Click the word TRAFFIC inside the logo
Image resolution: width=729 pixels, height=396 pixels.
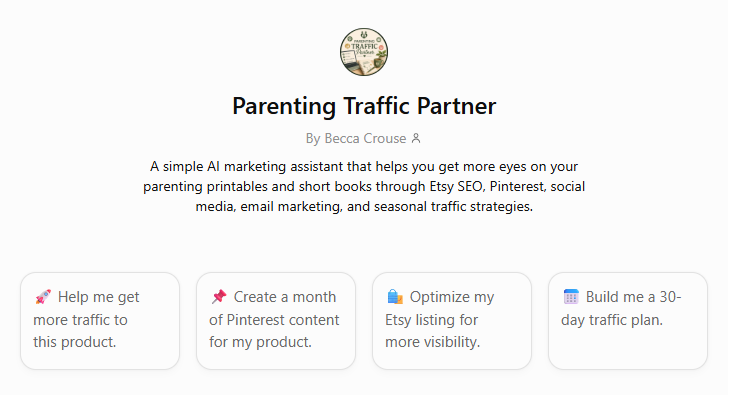[364, 46]
